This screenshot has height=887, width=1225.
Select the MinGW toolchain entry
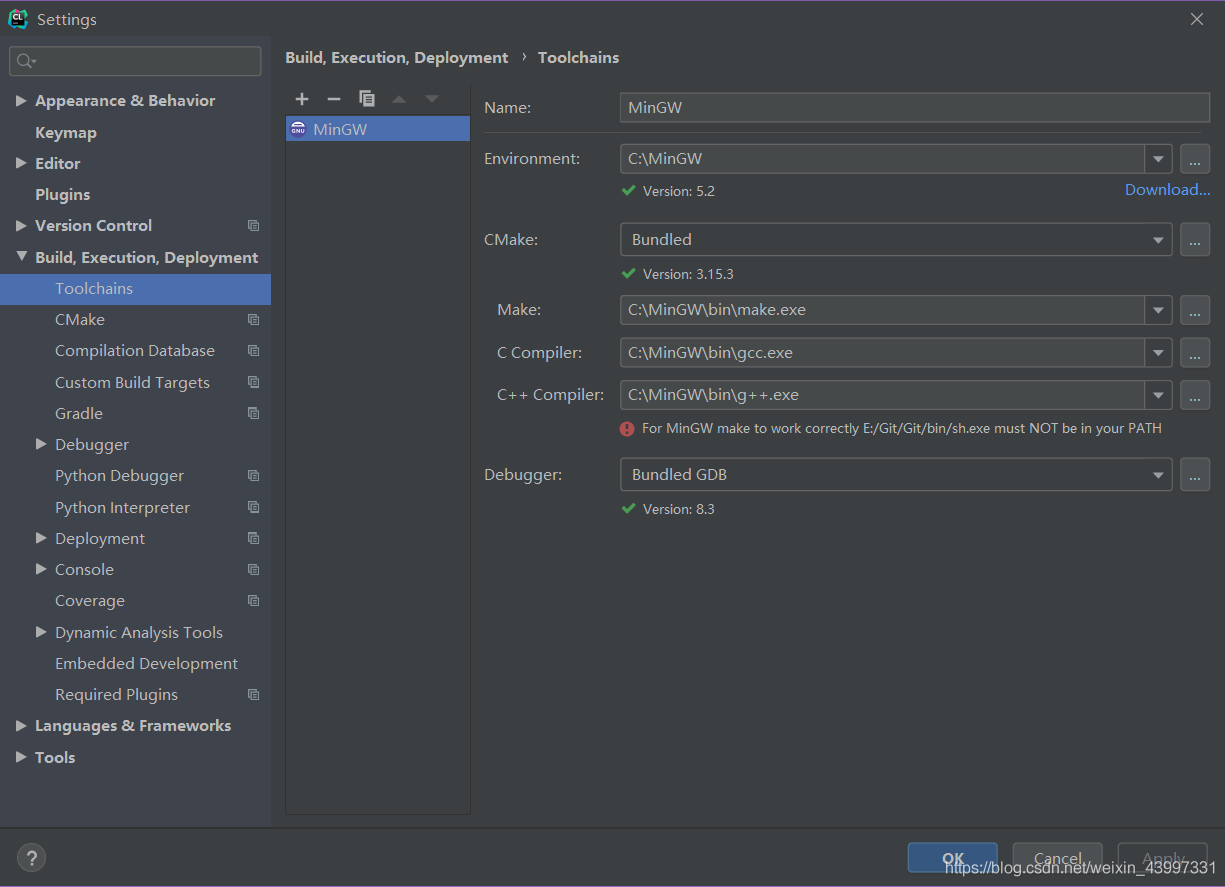pos(378,129)
